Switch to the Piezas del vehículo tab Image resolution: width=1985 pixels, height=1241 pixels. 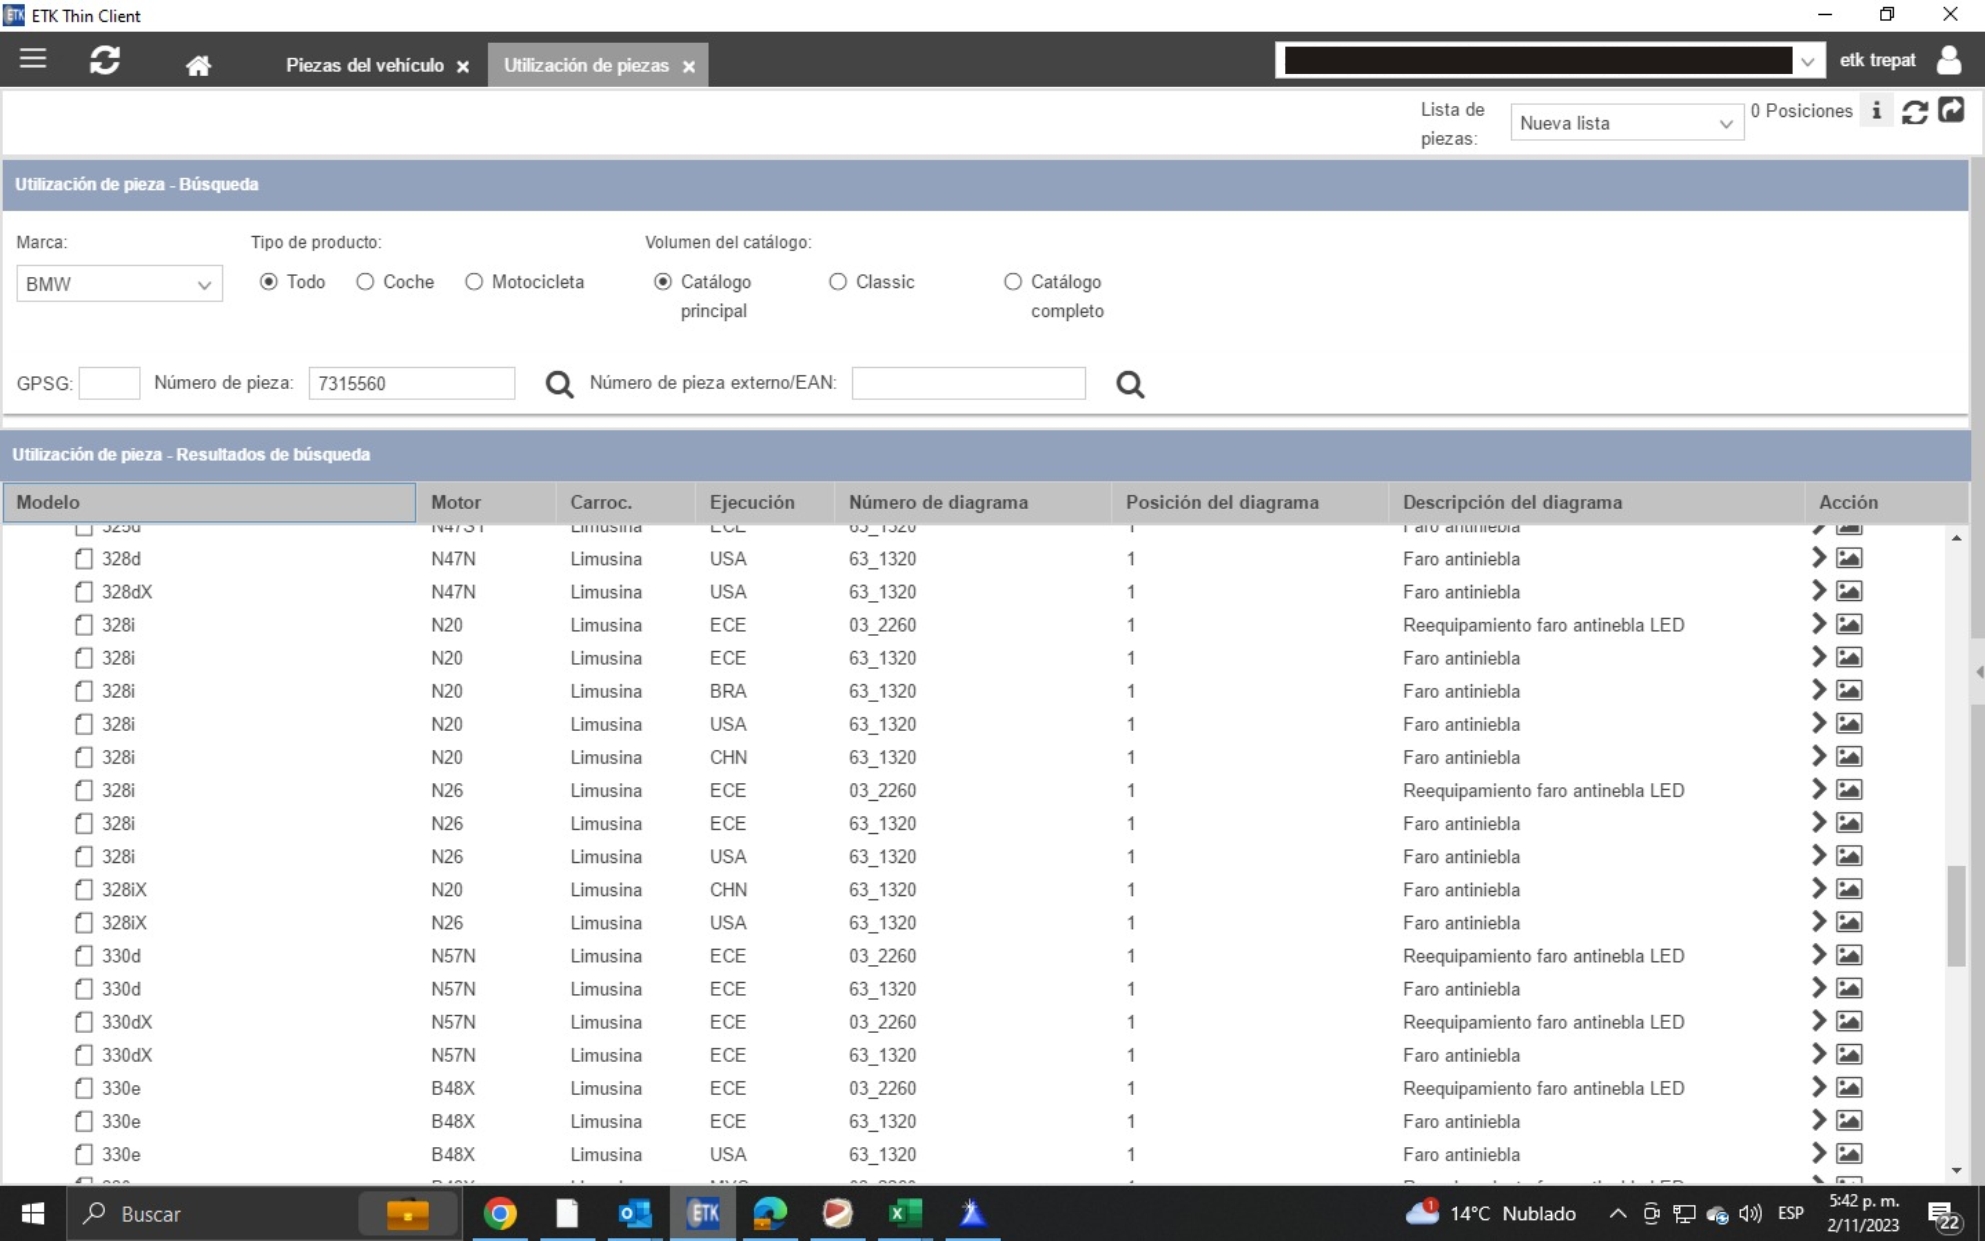pos(364,65)
